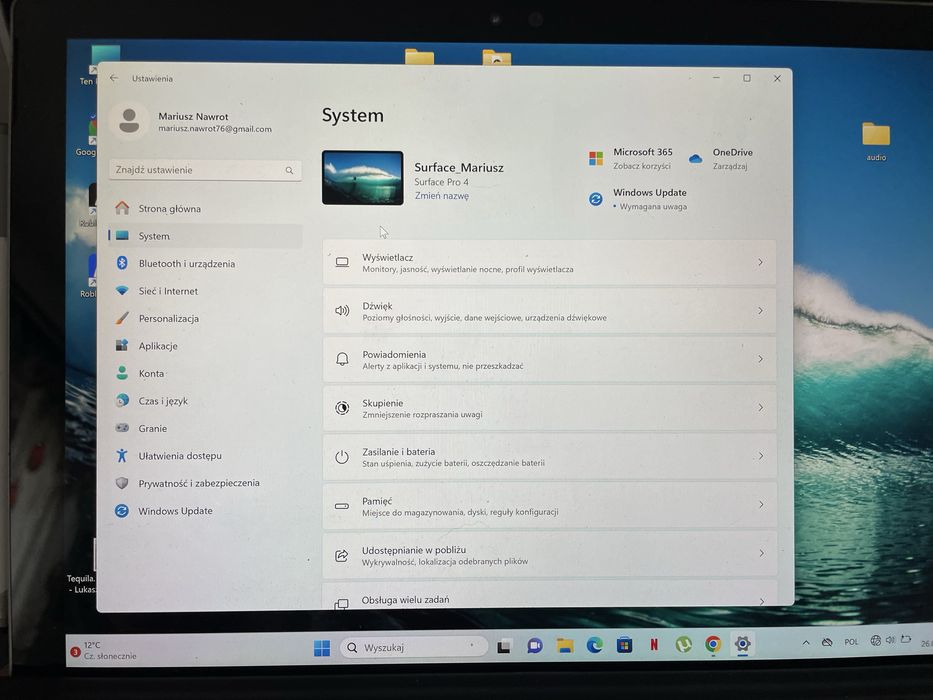The height and width of the screenshot is (700, 933).
Task: Click the user account avatar icon
Action: point(129,121)
